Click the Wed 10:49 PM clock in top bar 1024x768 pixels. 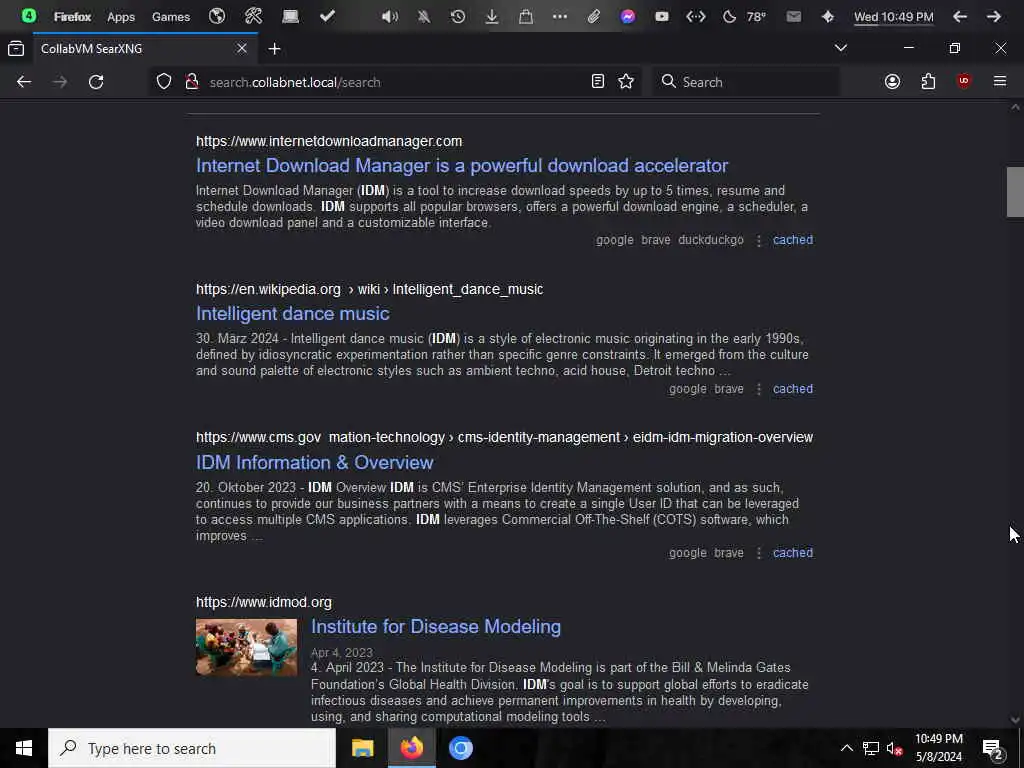(x=893, y=17)
